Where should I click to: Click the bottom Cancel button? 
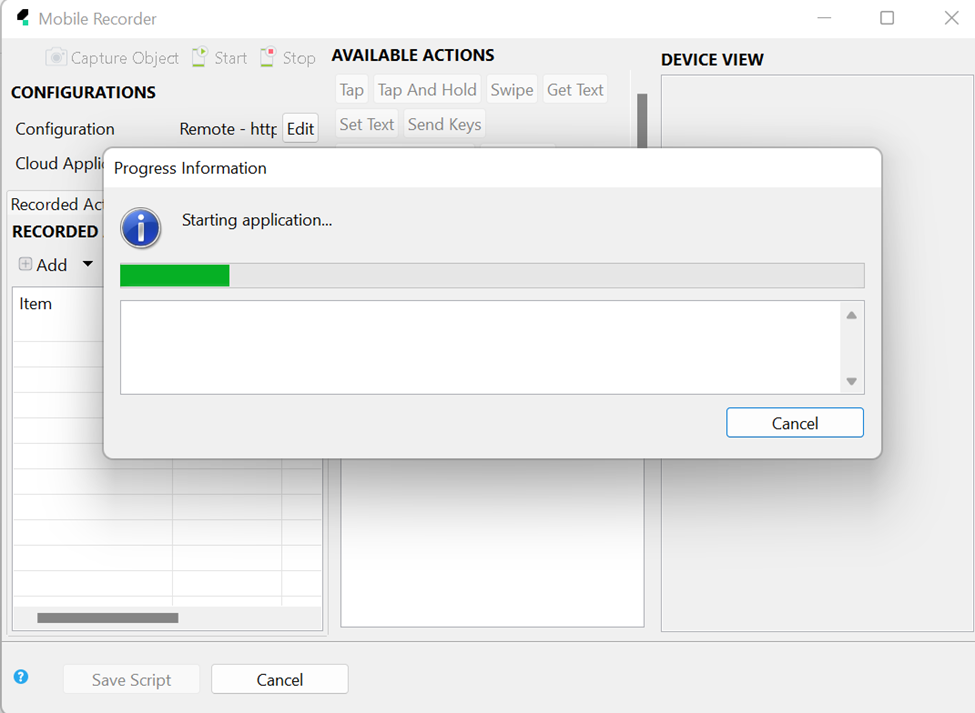pyautogui.click(x=279, y=680)
